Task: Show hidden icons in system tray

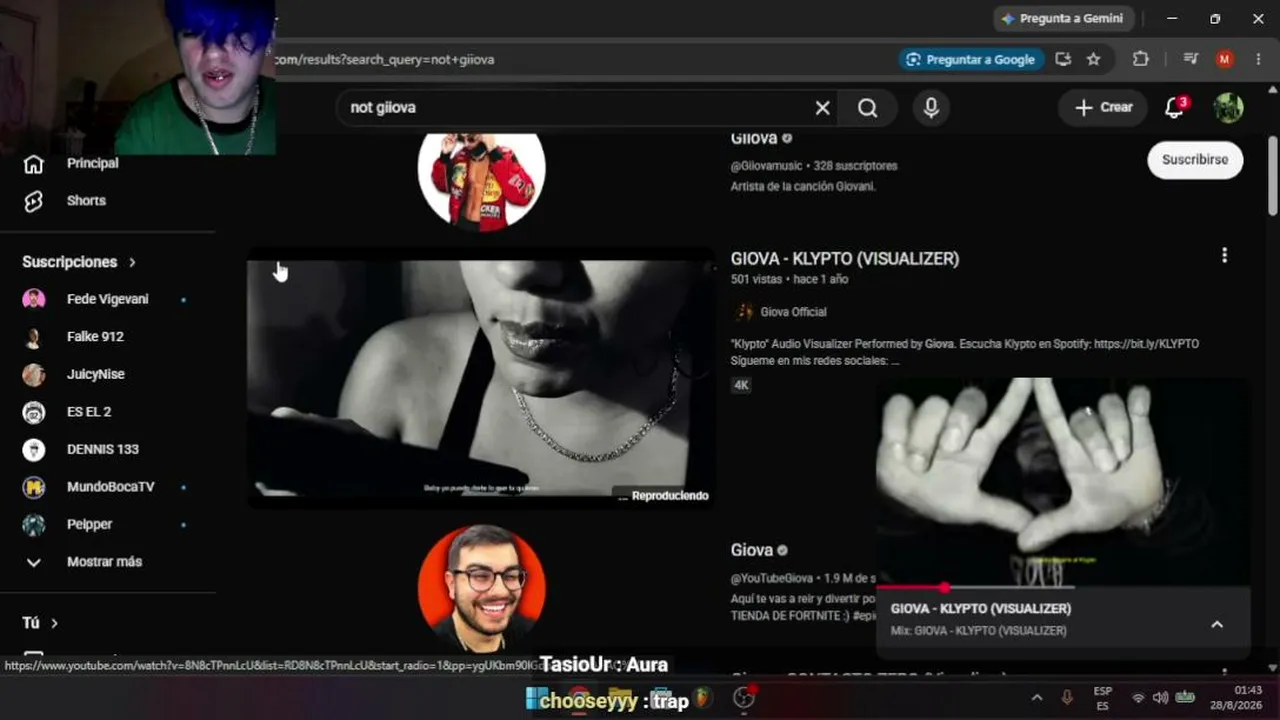Action: coord(1037,698)
